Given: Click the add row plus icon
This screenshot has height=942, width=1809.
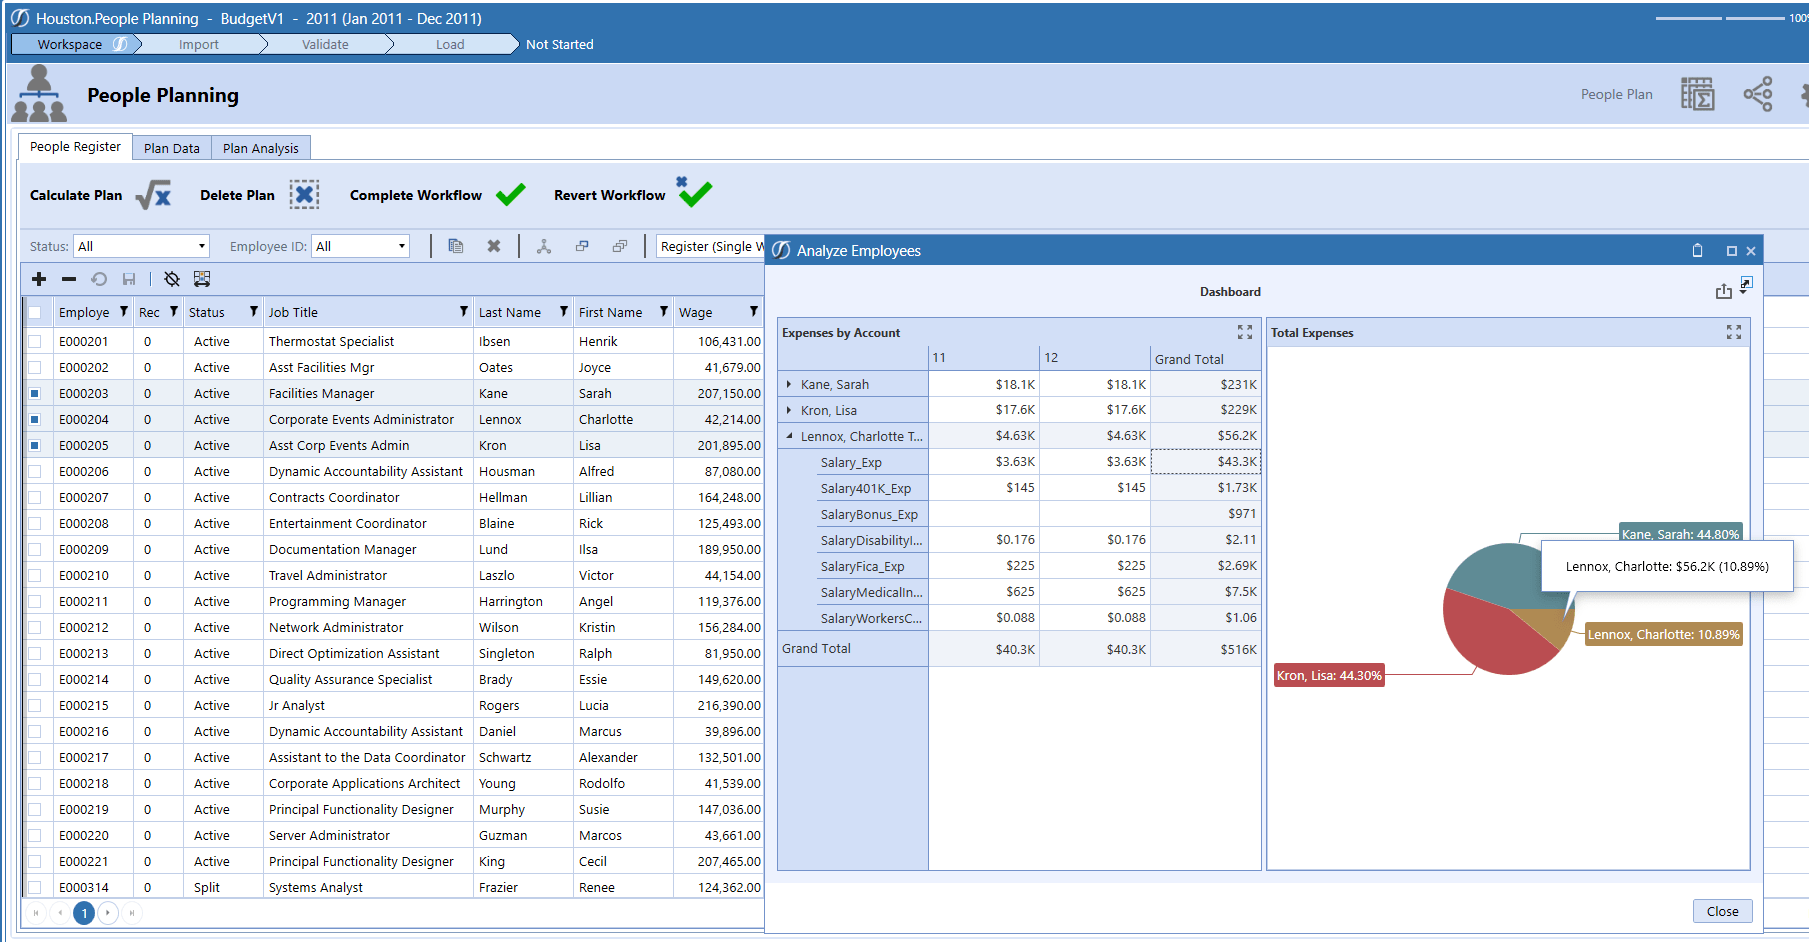Looking at the screenshot, I should click(39, 279).
